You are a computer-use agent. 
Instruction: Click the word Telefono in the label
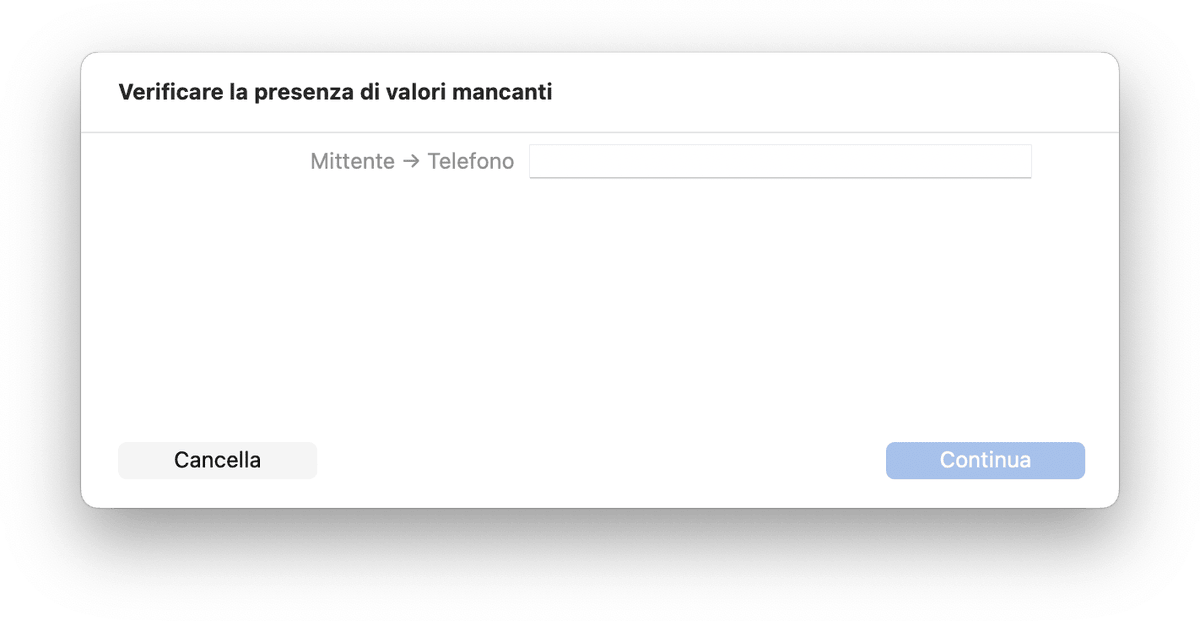(471, 161)
